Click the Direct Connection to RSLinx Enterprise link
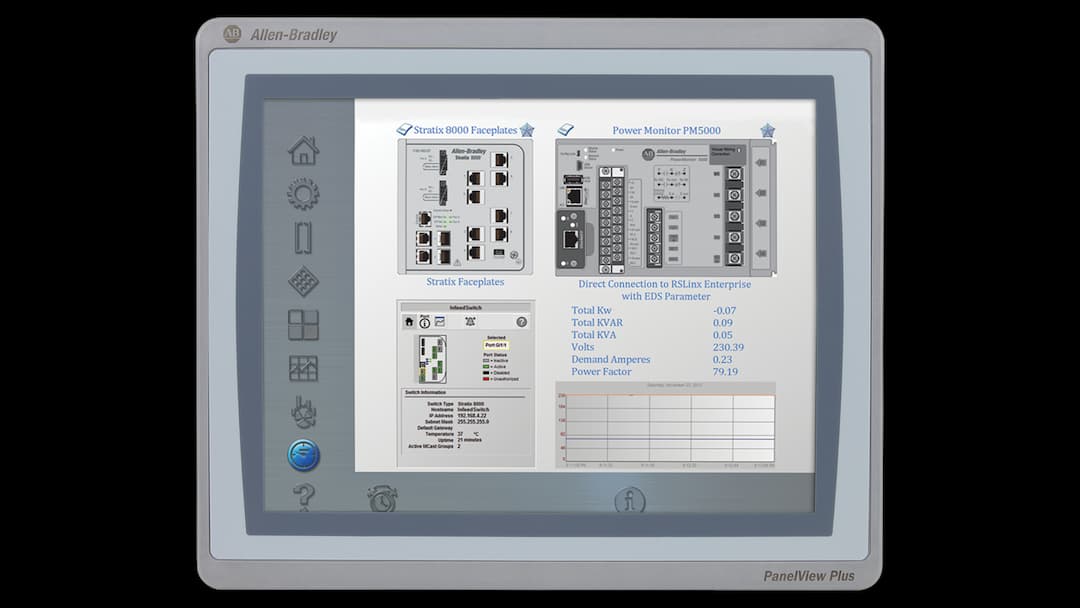Image resolution: width=1080 pixels, height=608 pixels. click(666, 284)
